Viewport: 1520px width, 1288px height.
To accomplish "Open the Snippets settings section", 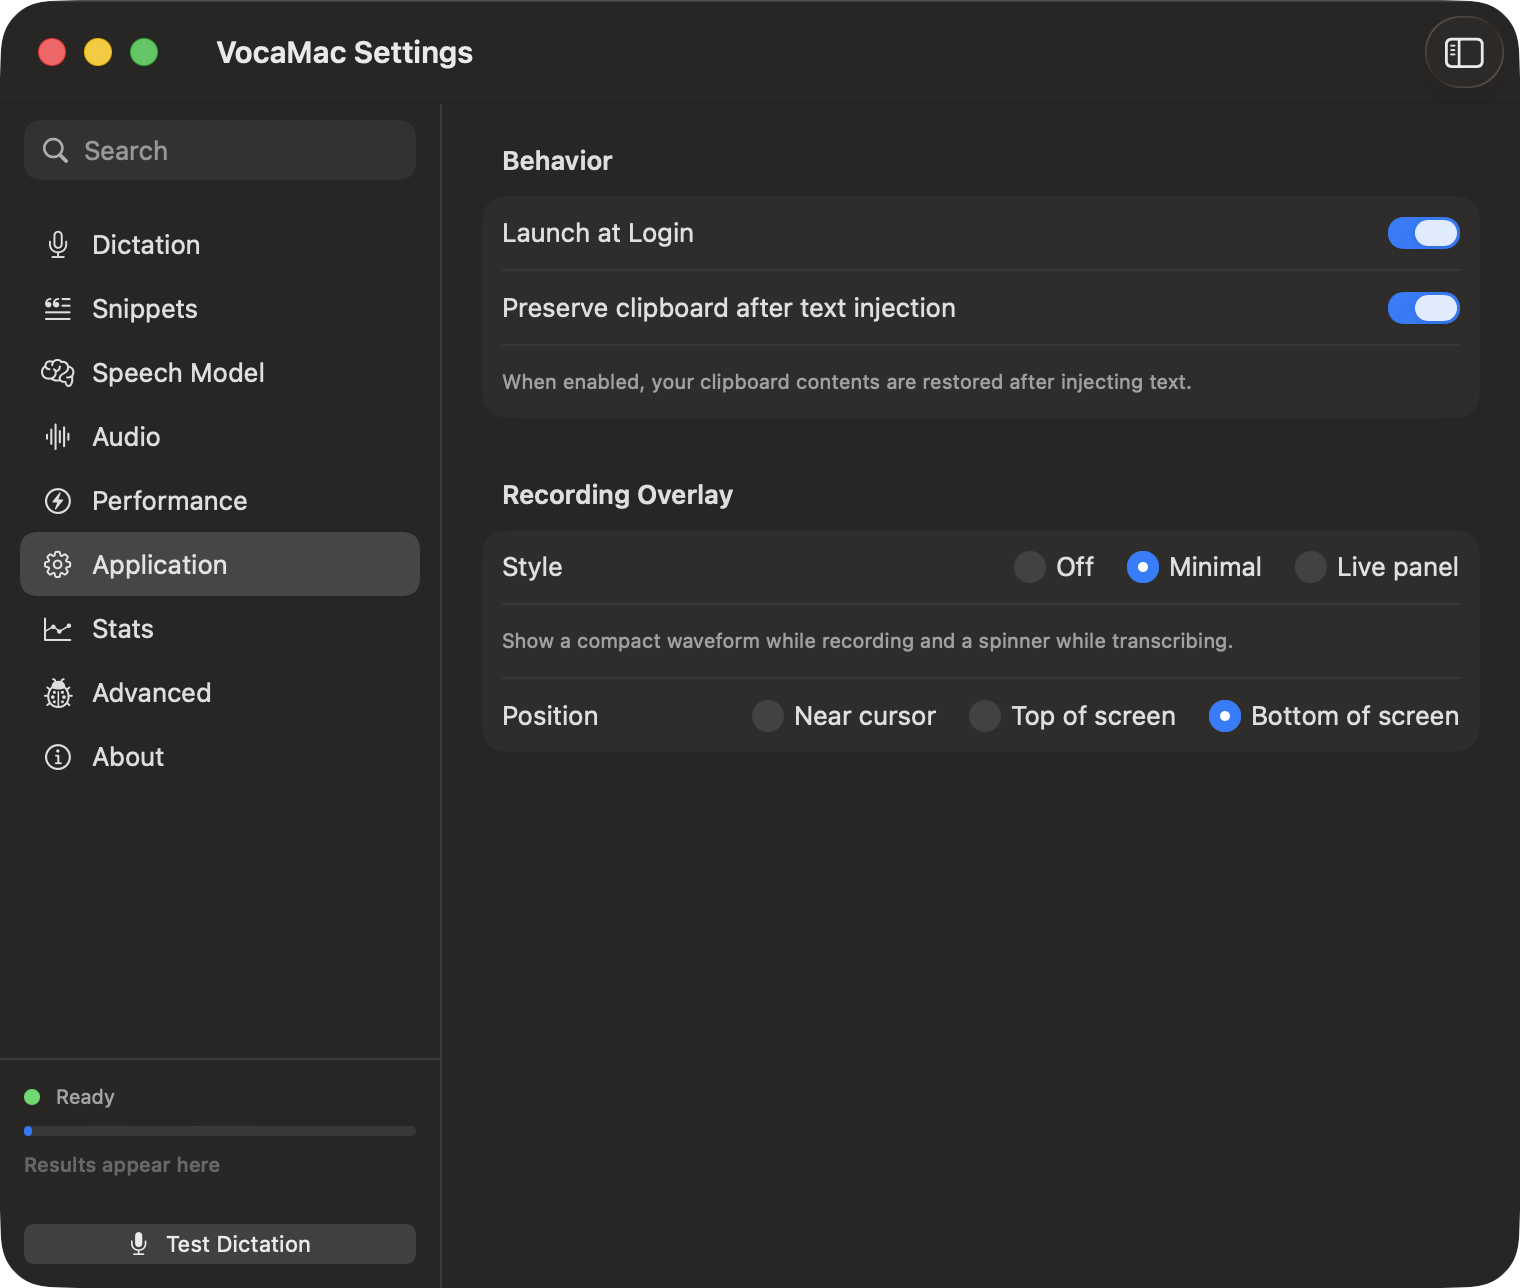I will [x=220, y=309].
